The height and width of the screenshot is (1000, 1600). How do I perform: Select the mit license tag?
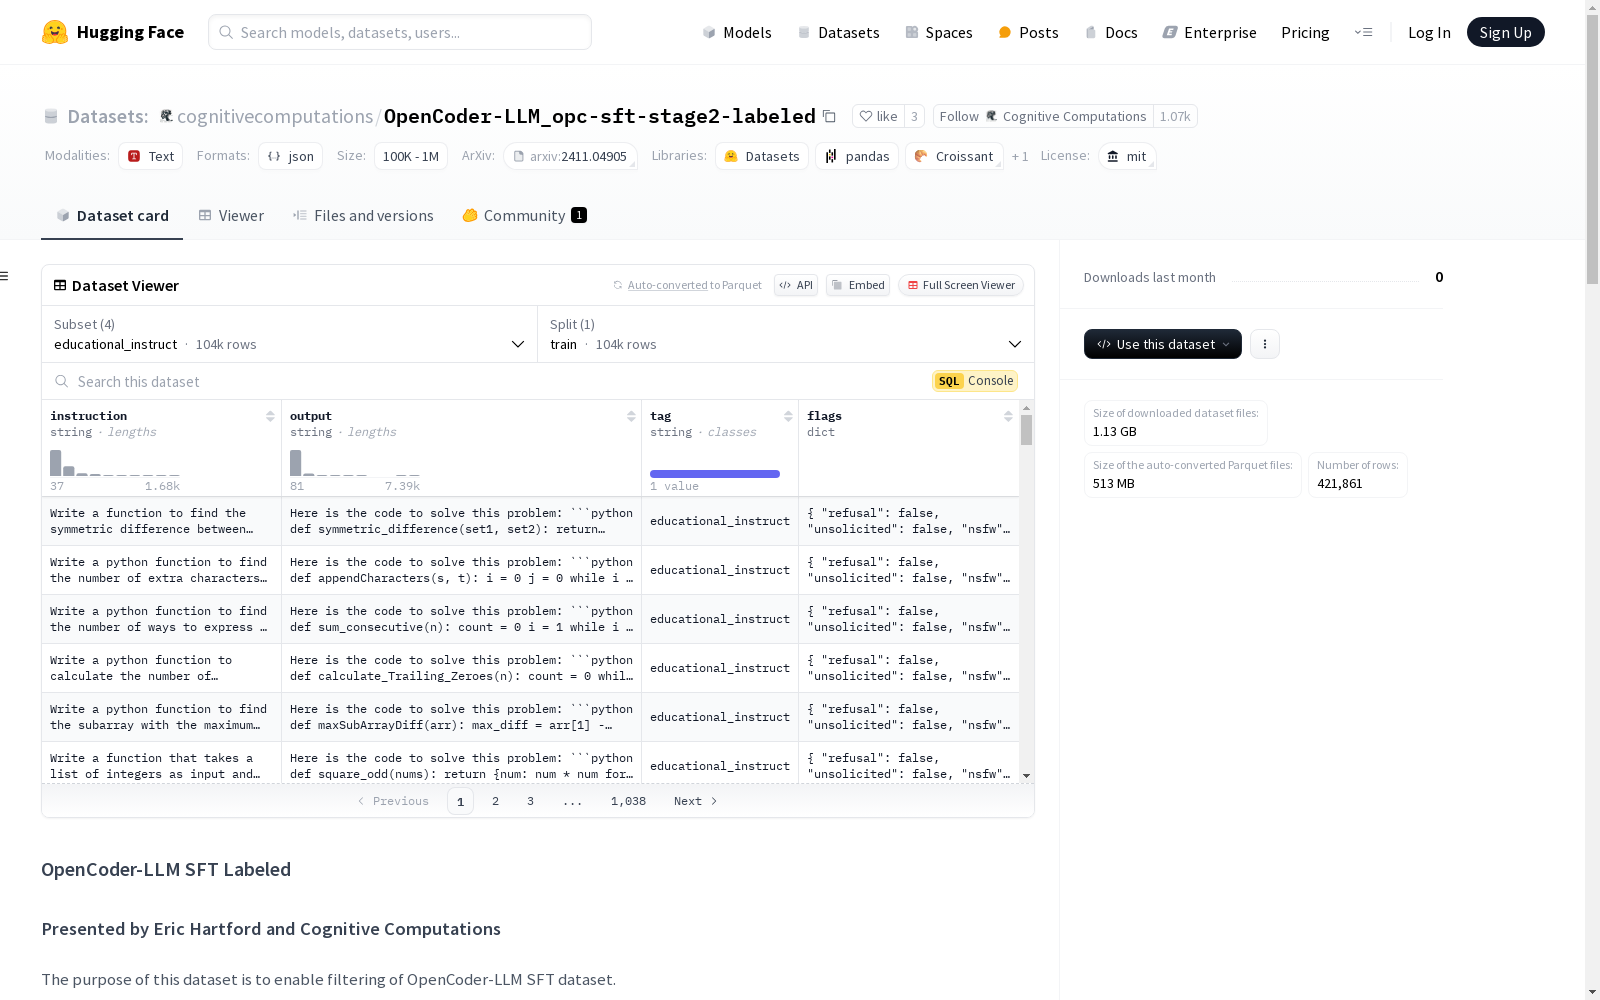coord(1127,156)
